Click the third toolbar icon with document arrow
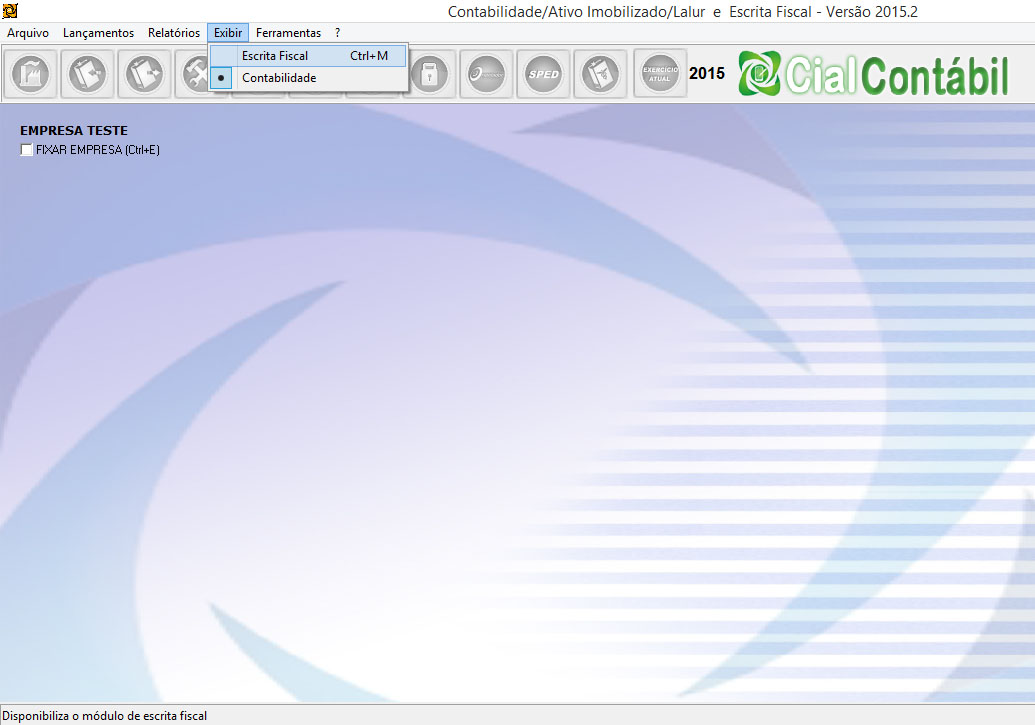This screenshot has height=725, width=1035. coord(145,74)
